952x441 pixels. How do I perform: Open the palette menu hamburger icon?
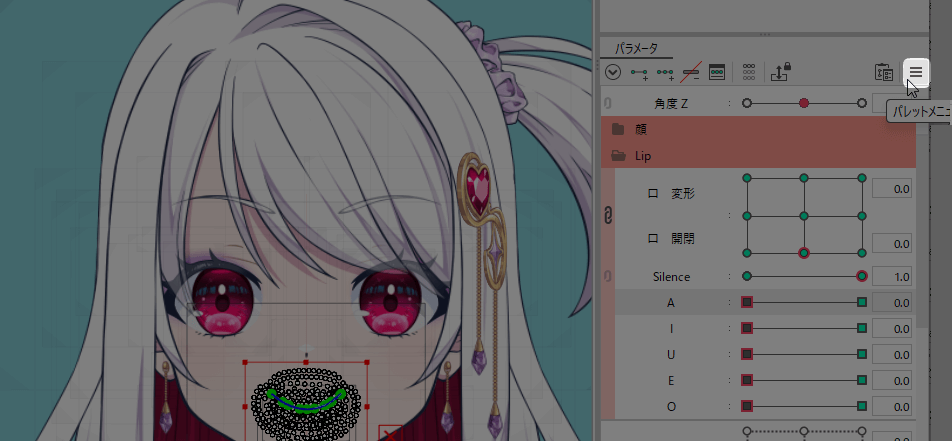[915, 71]
